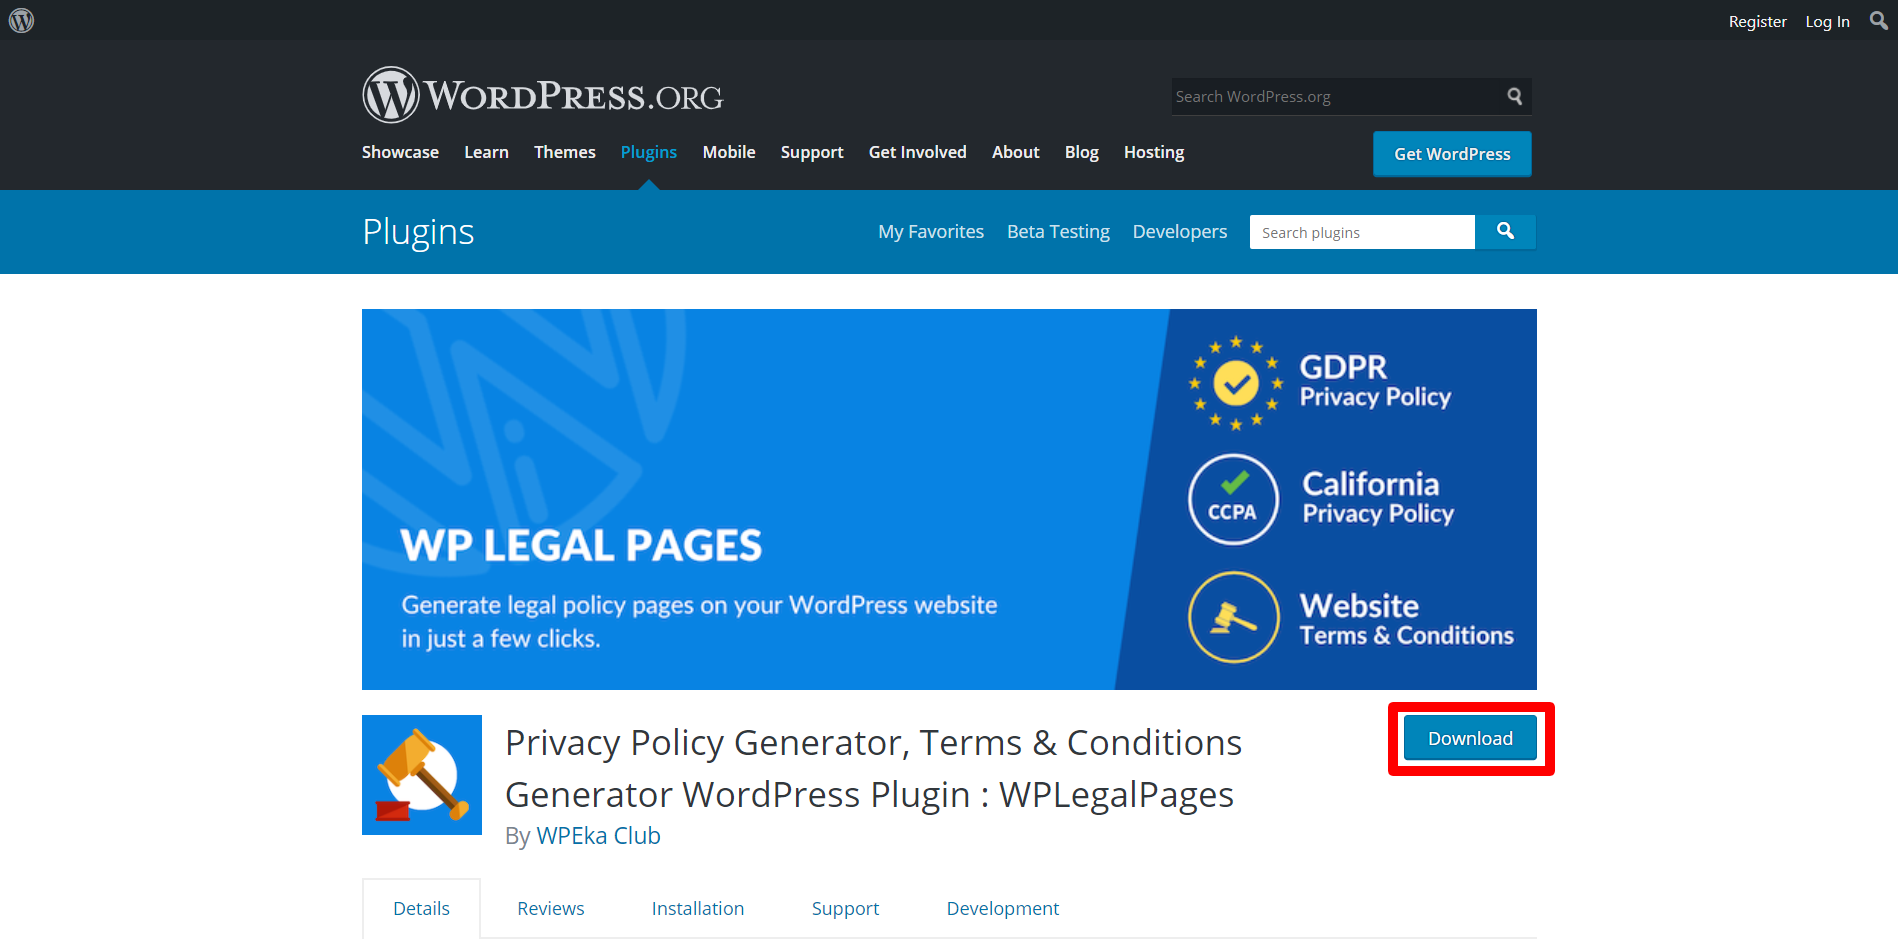This screenshot has height=943, width=1898.
Task: Open the Get Involved menu item
Action: pos(917,152)
